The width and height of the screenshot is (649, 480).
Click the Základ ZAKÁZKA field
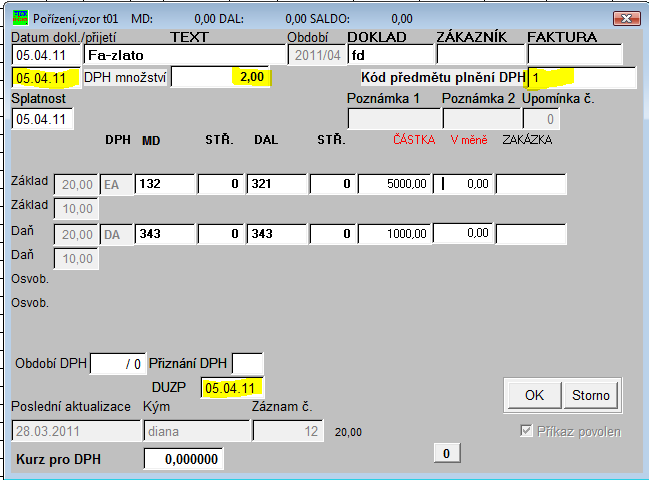(x=531, y=184)
